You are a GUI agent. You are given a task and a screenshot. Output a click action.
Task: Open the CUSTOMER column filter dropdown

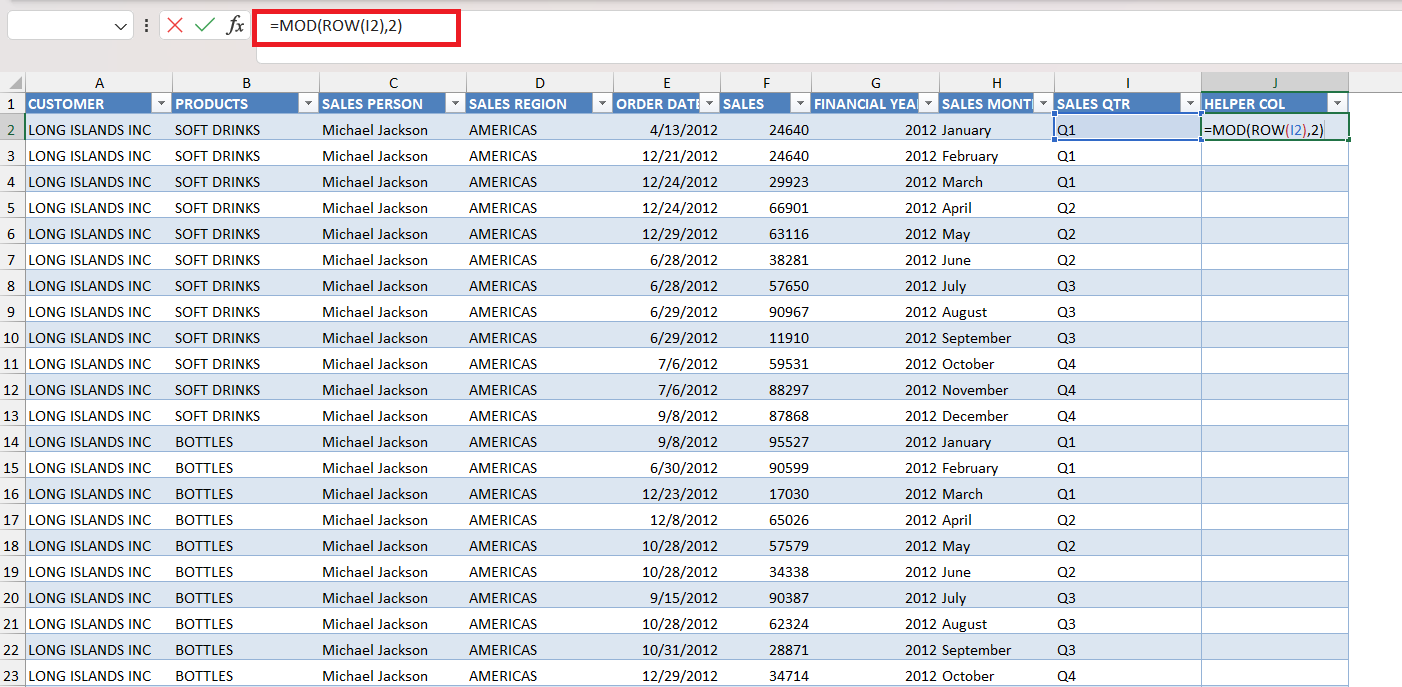coord(161,103)
